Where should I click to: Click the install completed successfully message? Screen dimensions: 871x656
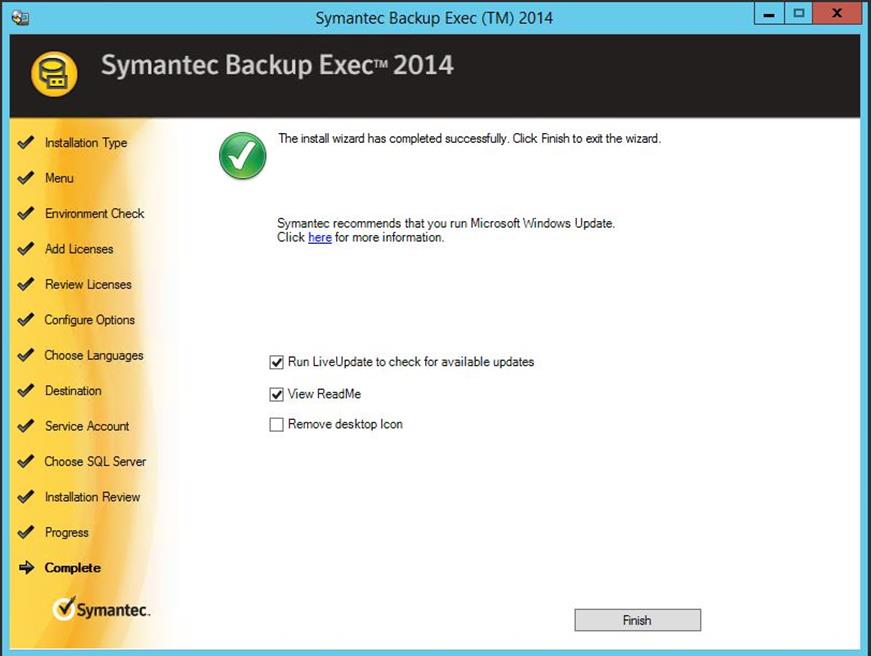469,138
